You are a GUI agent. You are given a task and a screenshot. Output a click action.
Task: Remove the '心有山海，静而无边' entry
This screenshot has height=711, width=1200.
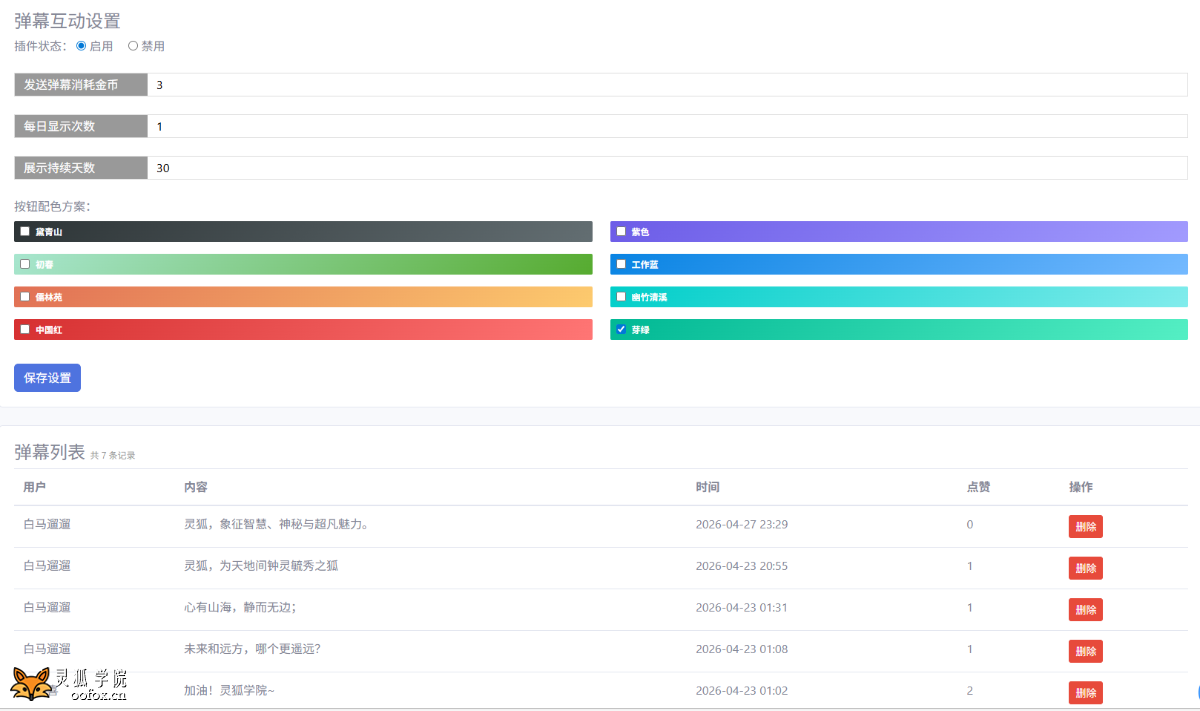point(1085,610)
